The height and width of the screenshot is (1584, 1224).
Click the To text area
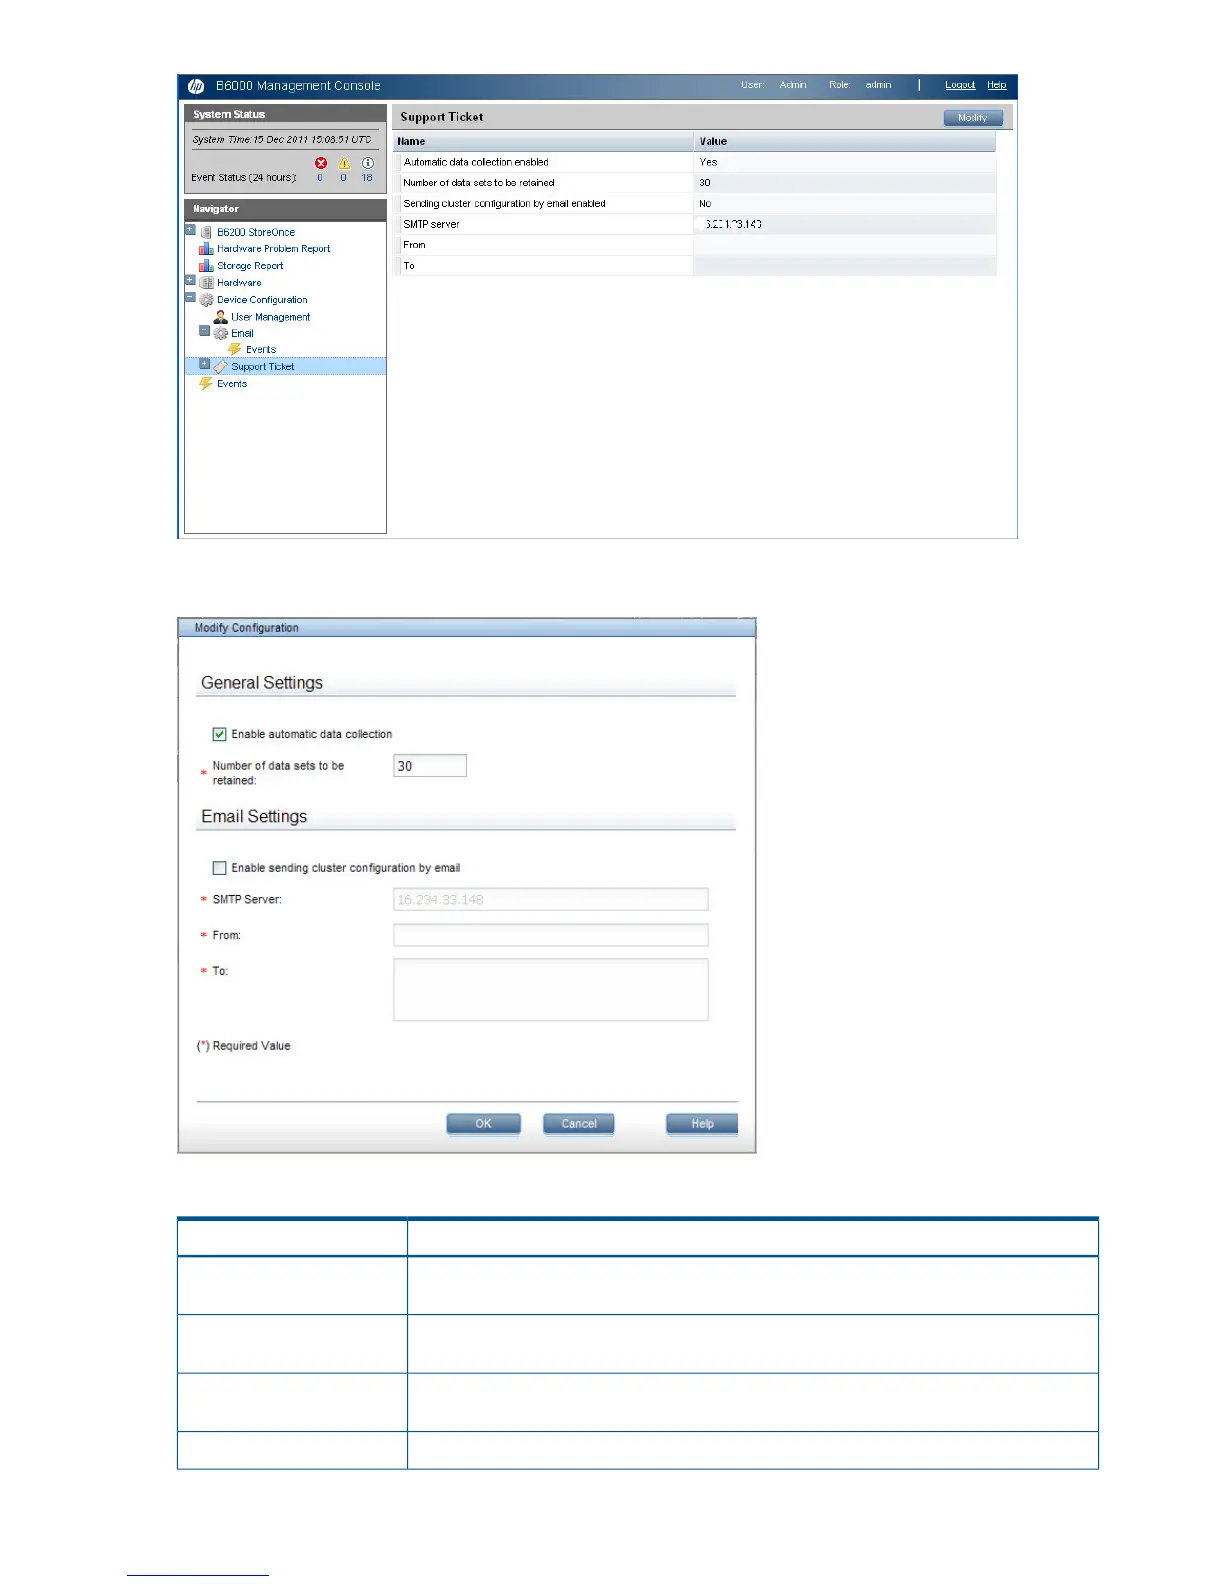tap(551, 990)
